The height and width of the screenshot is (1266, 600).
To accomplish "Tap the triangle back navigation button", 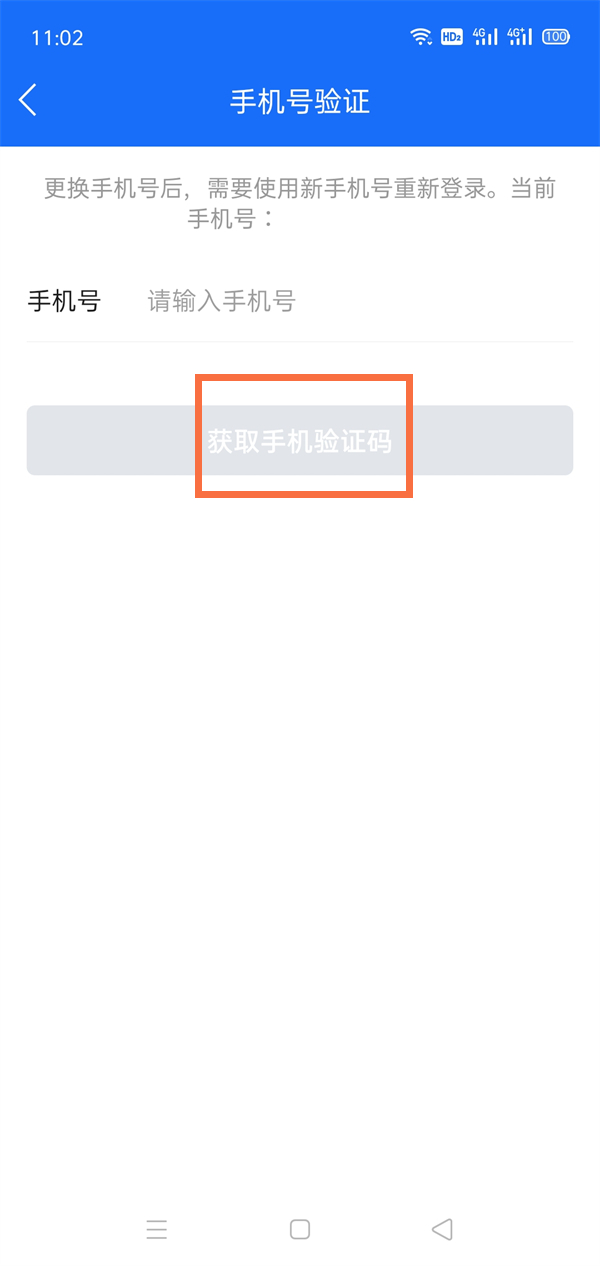I will click(442, 1229).
